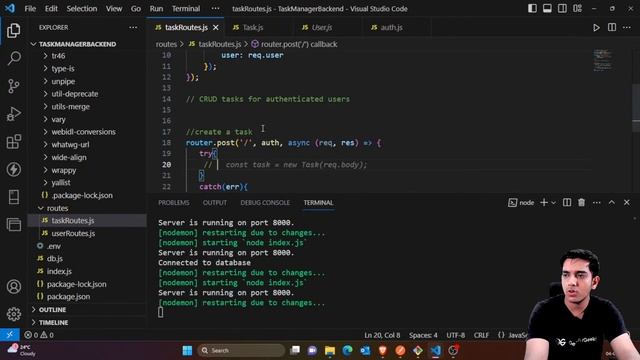Open the Terminal menu
The height and width of the screenshot is (360, 640).
(x=186, y=9)
